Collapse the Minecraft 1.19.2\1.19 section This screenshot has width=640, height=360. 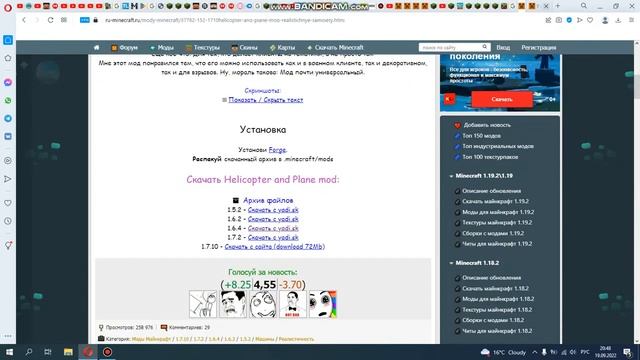tap(451, 176)
